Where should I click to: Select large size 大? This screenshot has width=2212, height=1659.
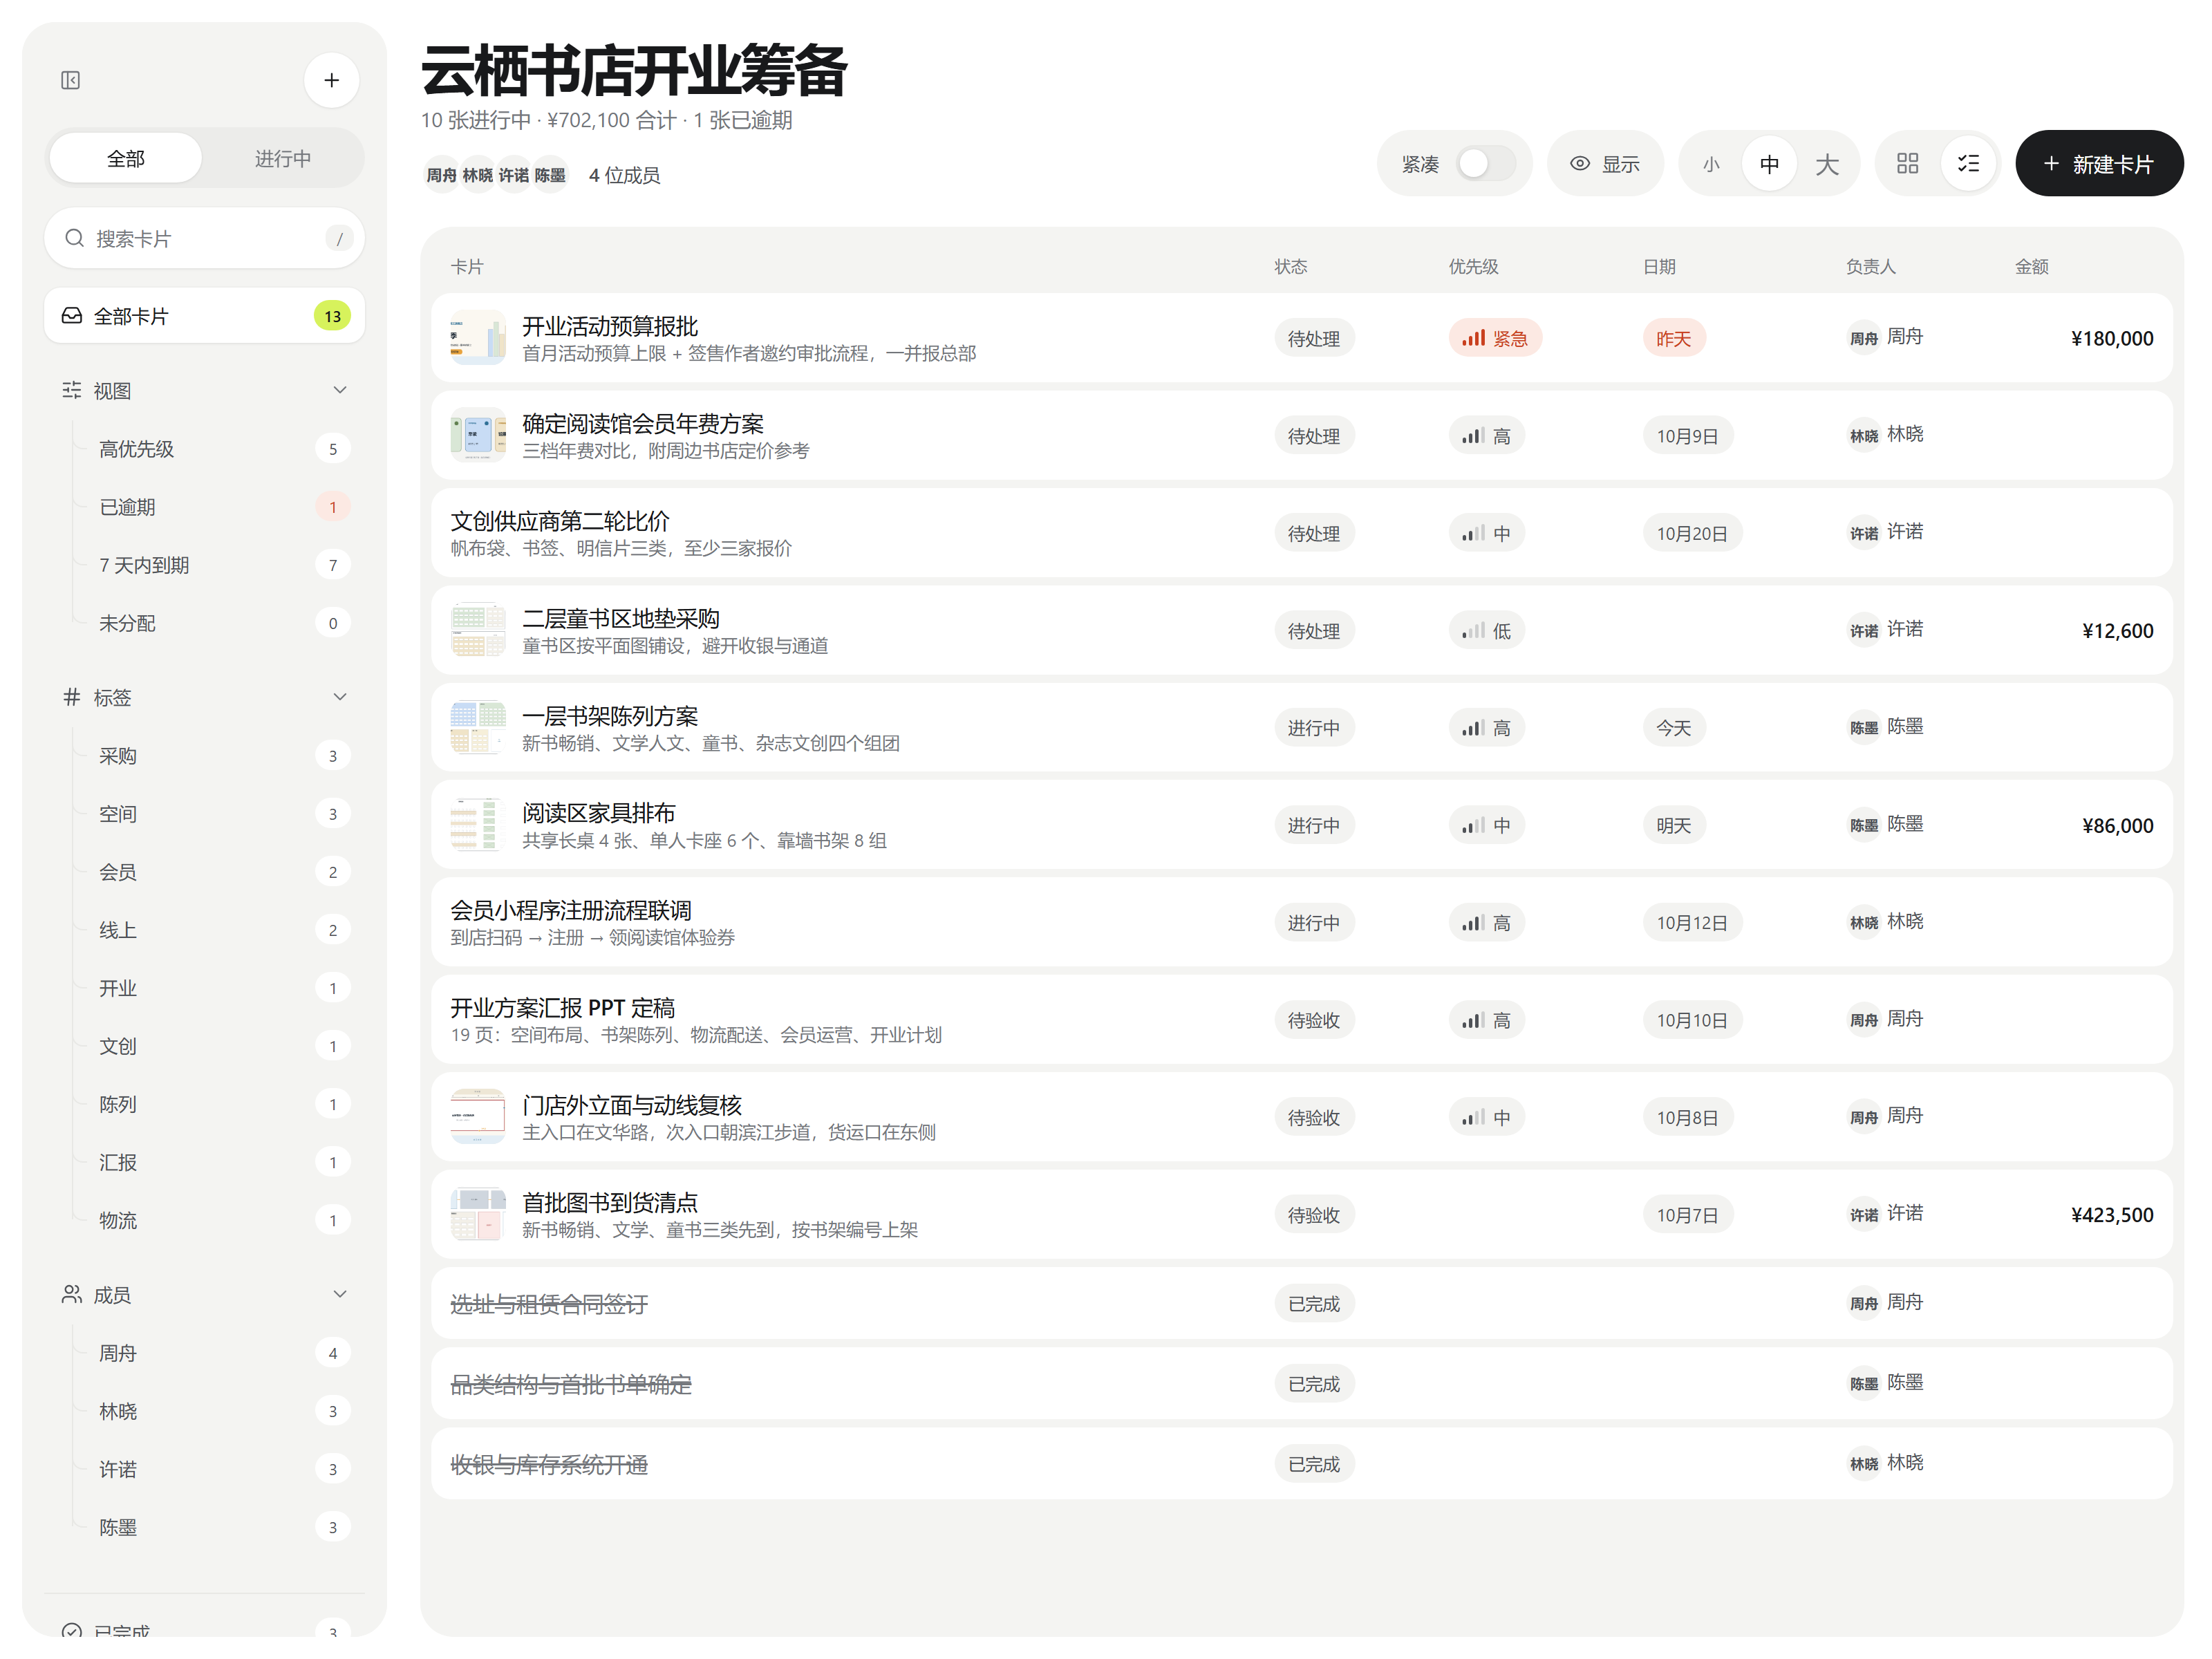[1827, 163]
